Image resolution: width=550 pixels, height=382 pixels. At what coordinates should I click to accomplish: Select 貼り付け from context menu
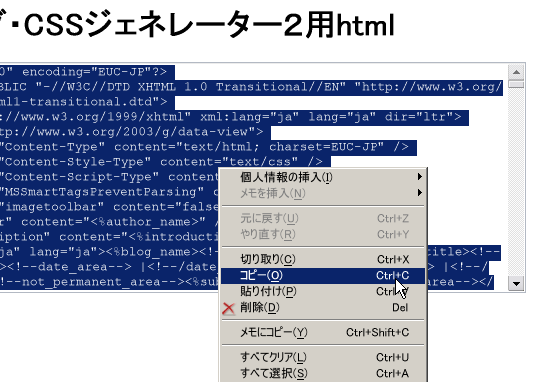(x=322, y=291)
